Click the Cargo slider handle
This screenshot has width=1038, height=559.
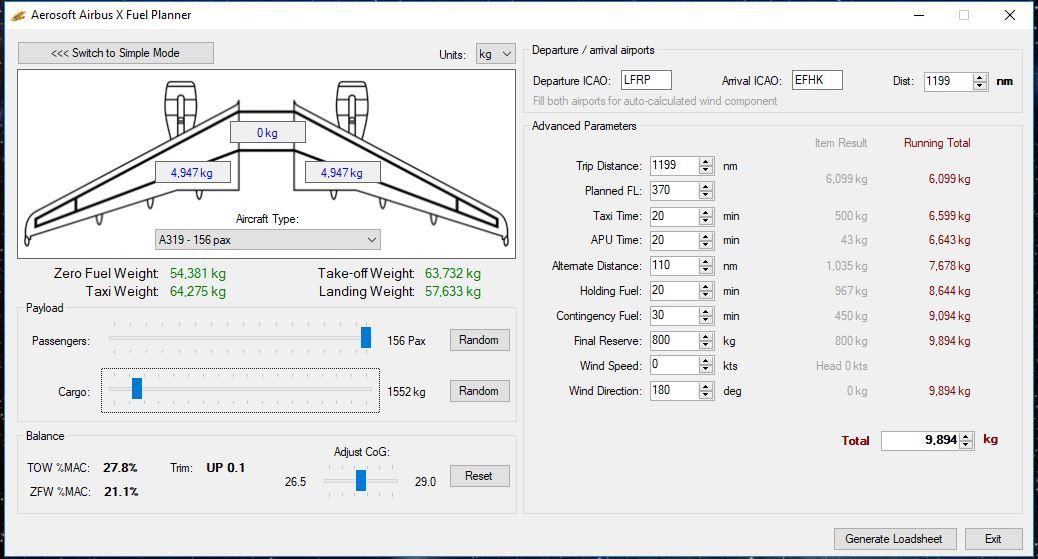click(137, 388)
